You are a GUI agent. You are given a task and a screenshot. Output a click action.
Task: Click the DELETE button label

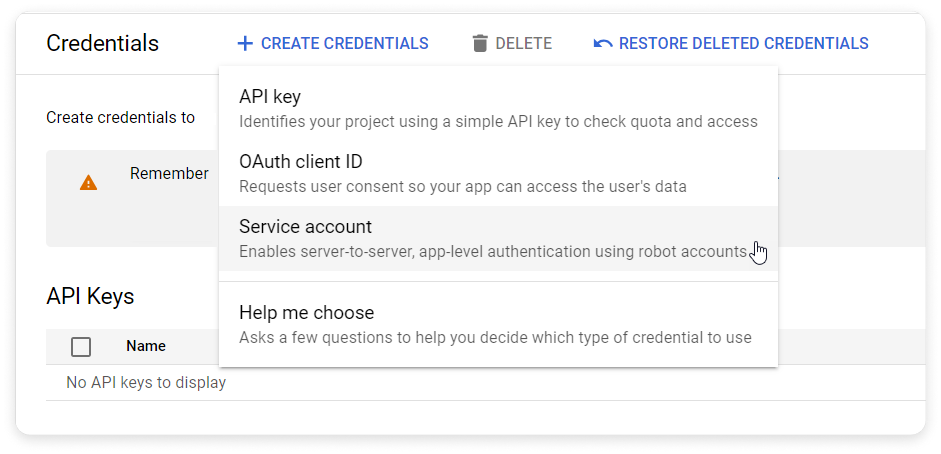[x=523, y=43]
